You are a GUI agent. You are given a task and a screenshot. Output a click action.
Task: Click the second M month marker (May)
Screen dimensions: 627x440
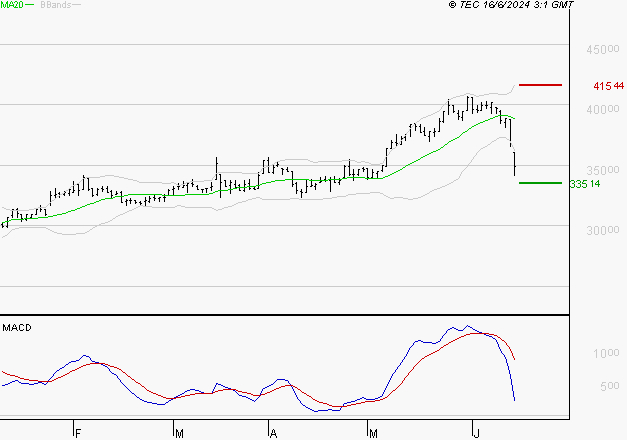coord(373,434)
